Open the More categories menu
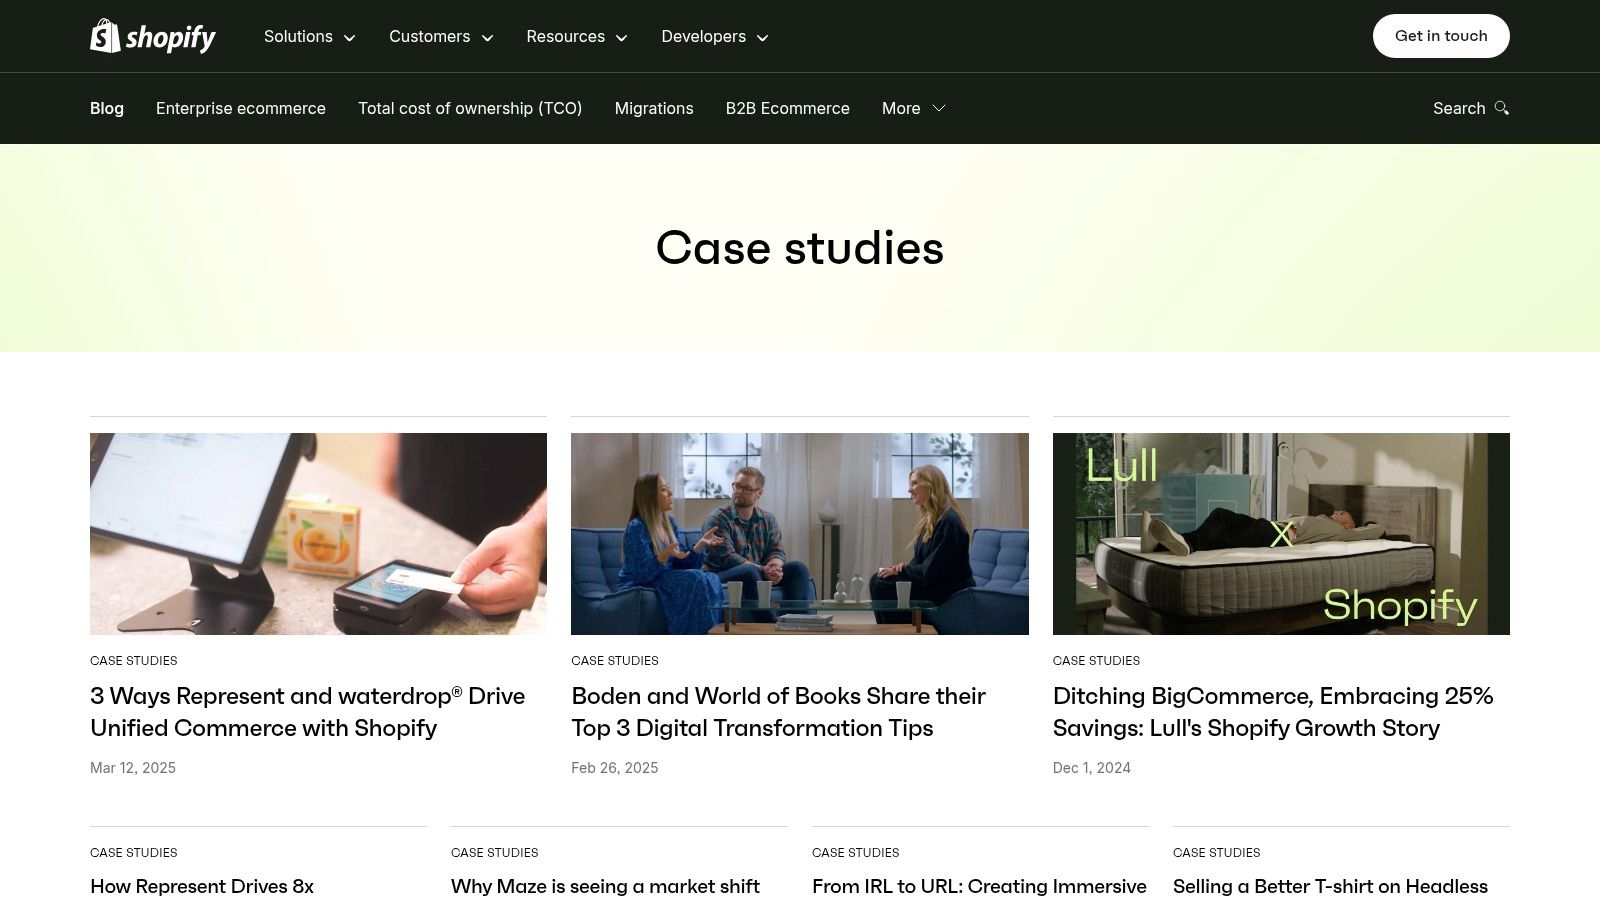Screen dimensions: 1600x900 [x=913, y=108]
